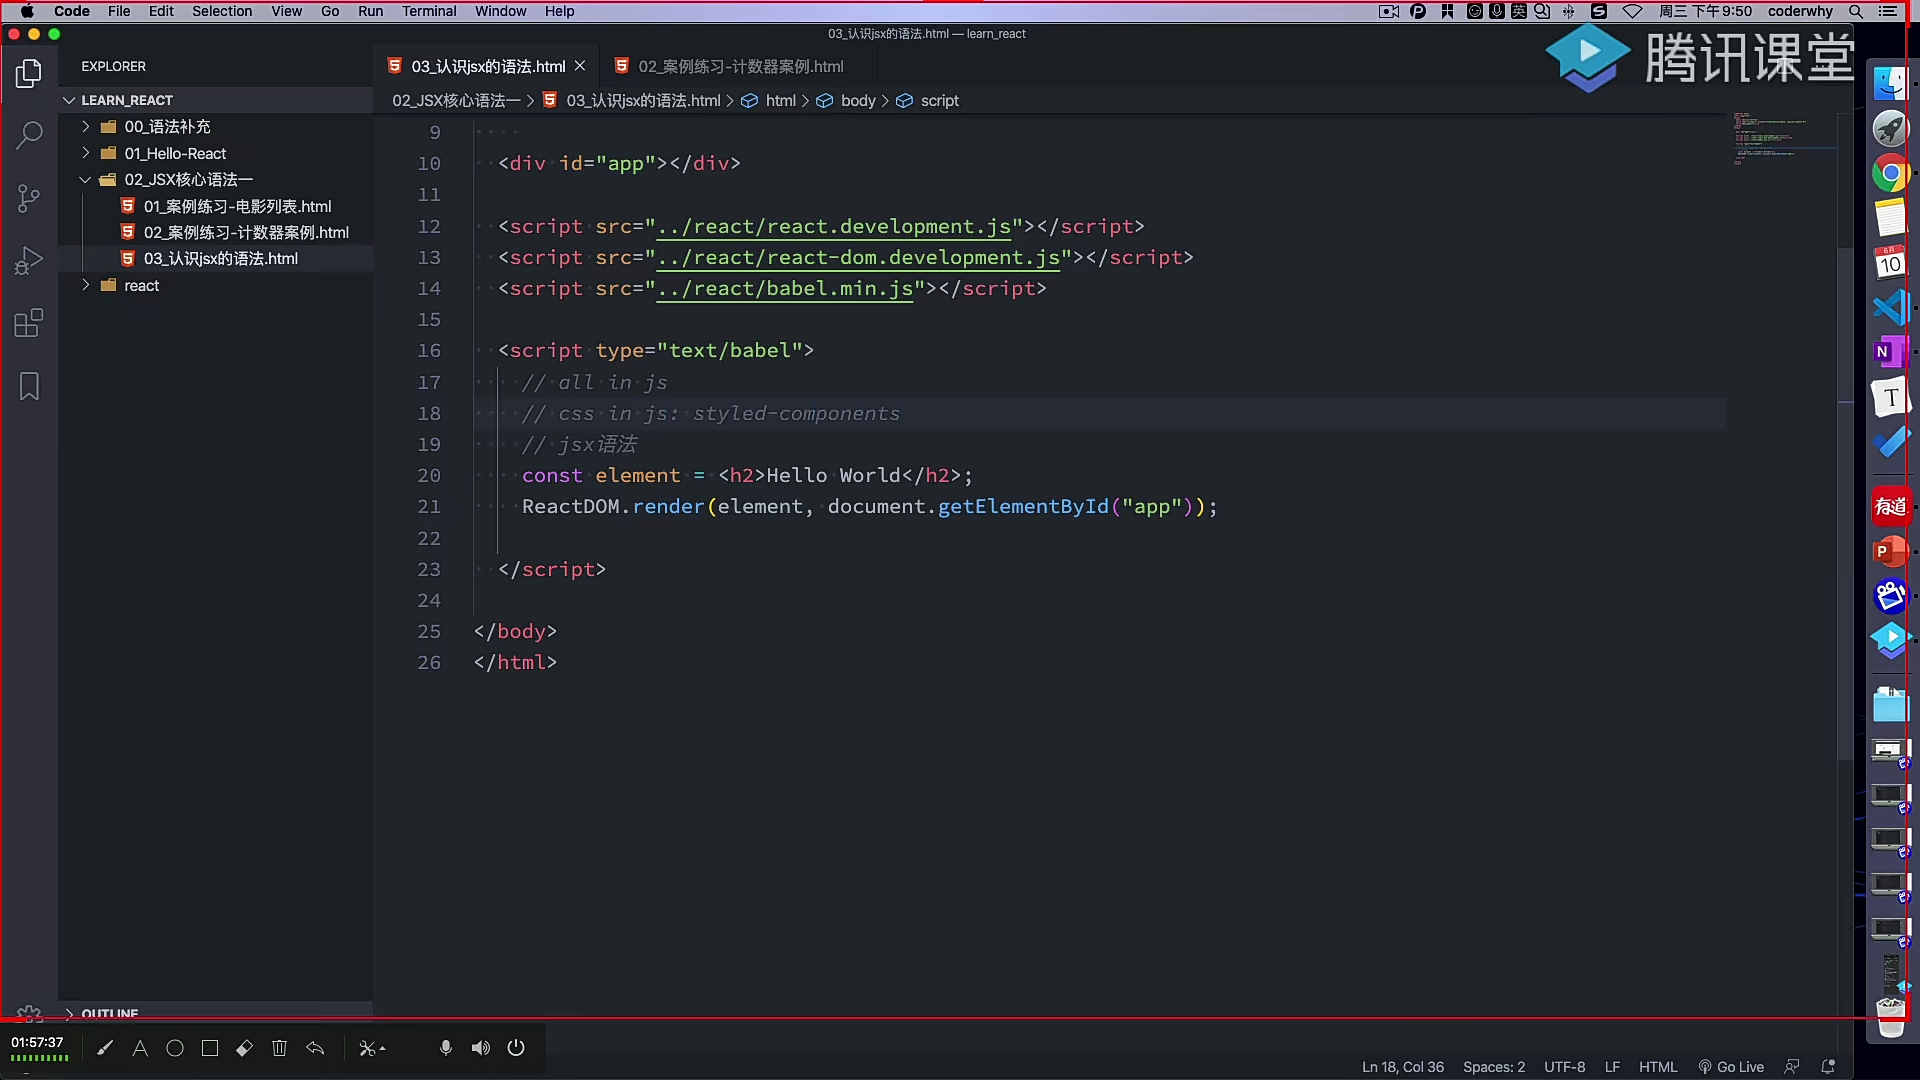Open the Run and Debug view
1920x1080 pixels.
(29, 260)
